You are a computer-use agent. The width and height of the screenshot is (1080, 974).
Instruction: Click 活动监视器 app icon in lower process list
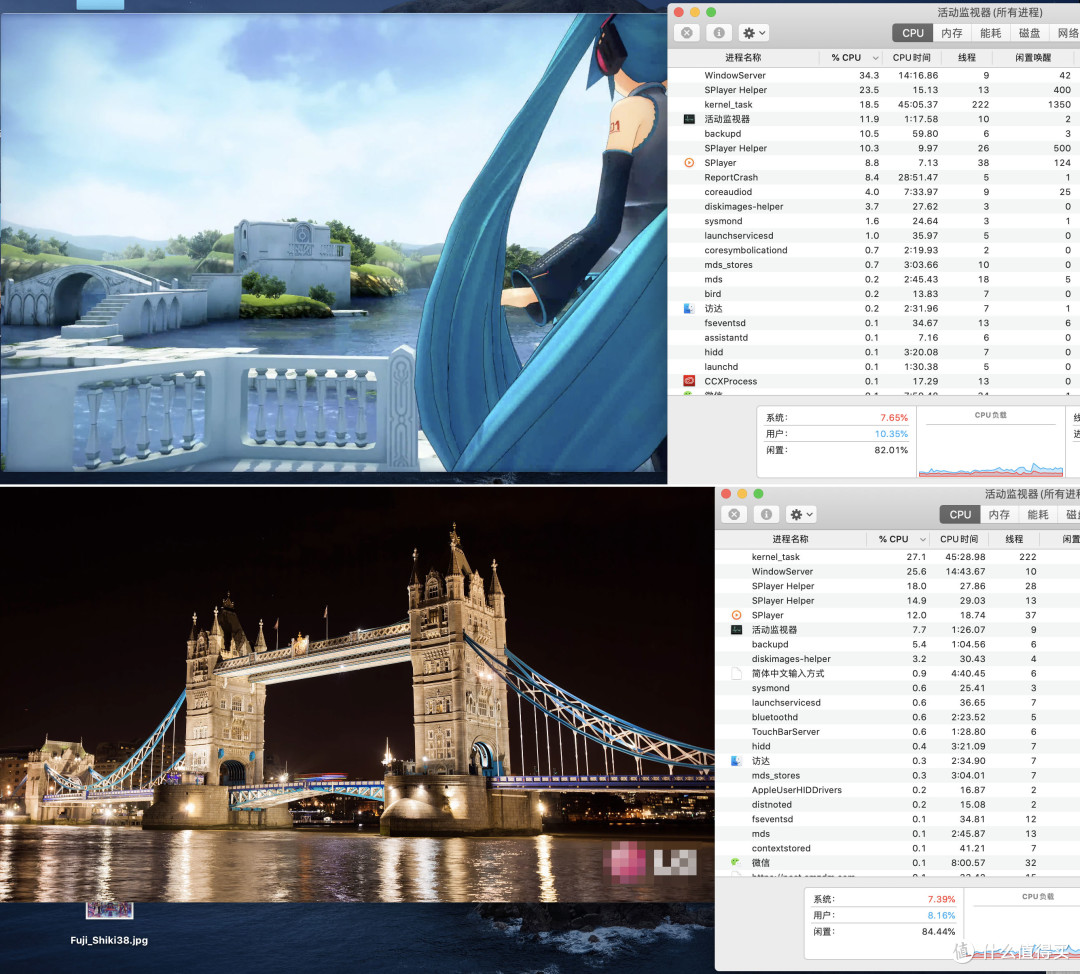pyautogui.click(x=736, y=630)
